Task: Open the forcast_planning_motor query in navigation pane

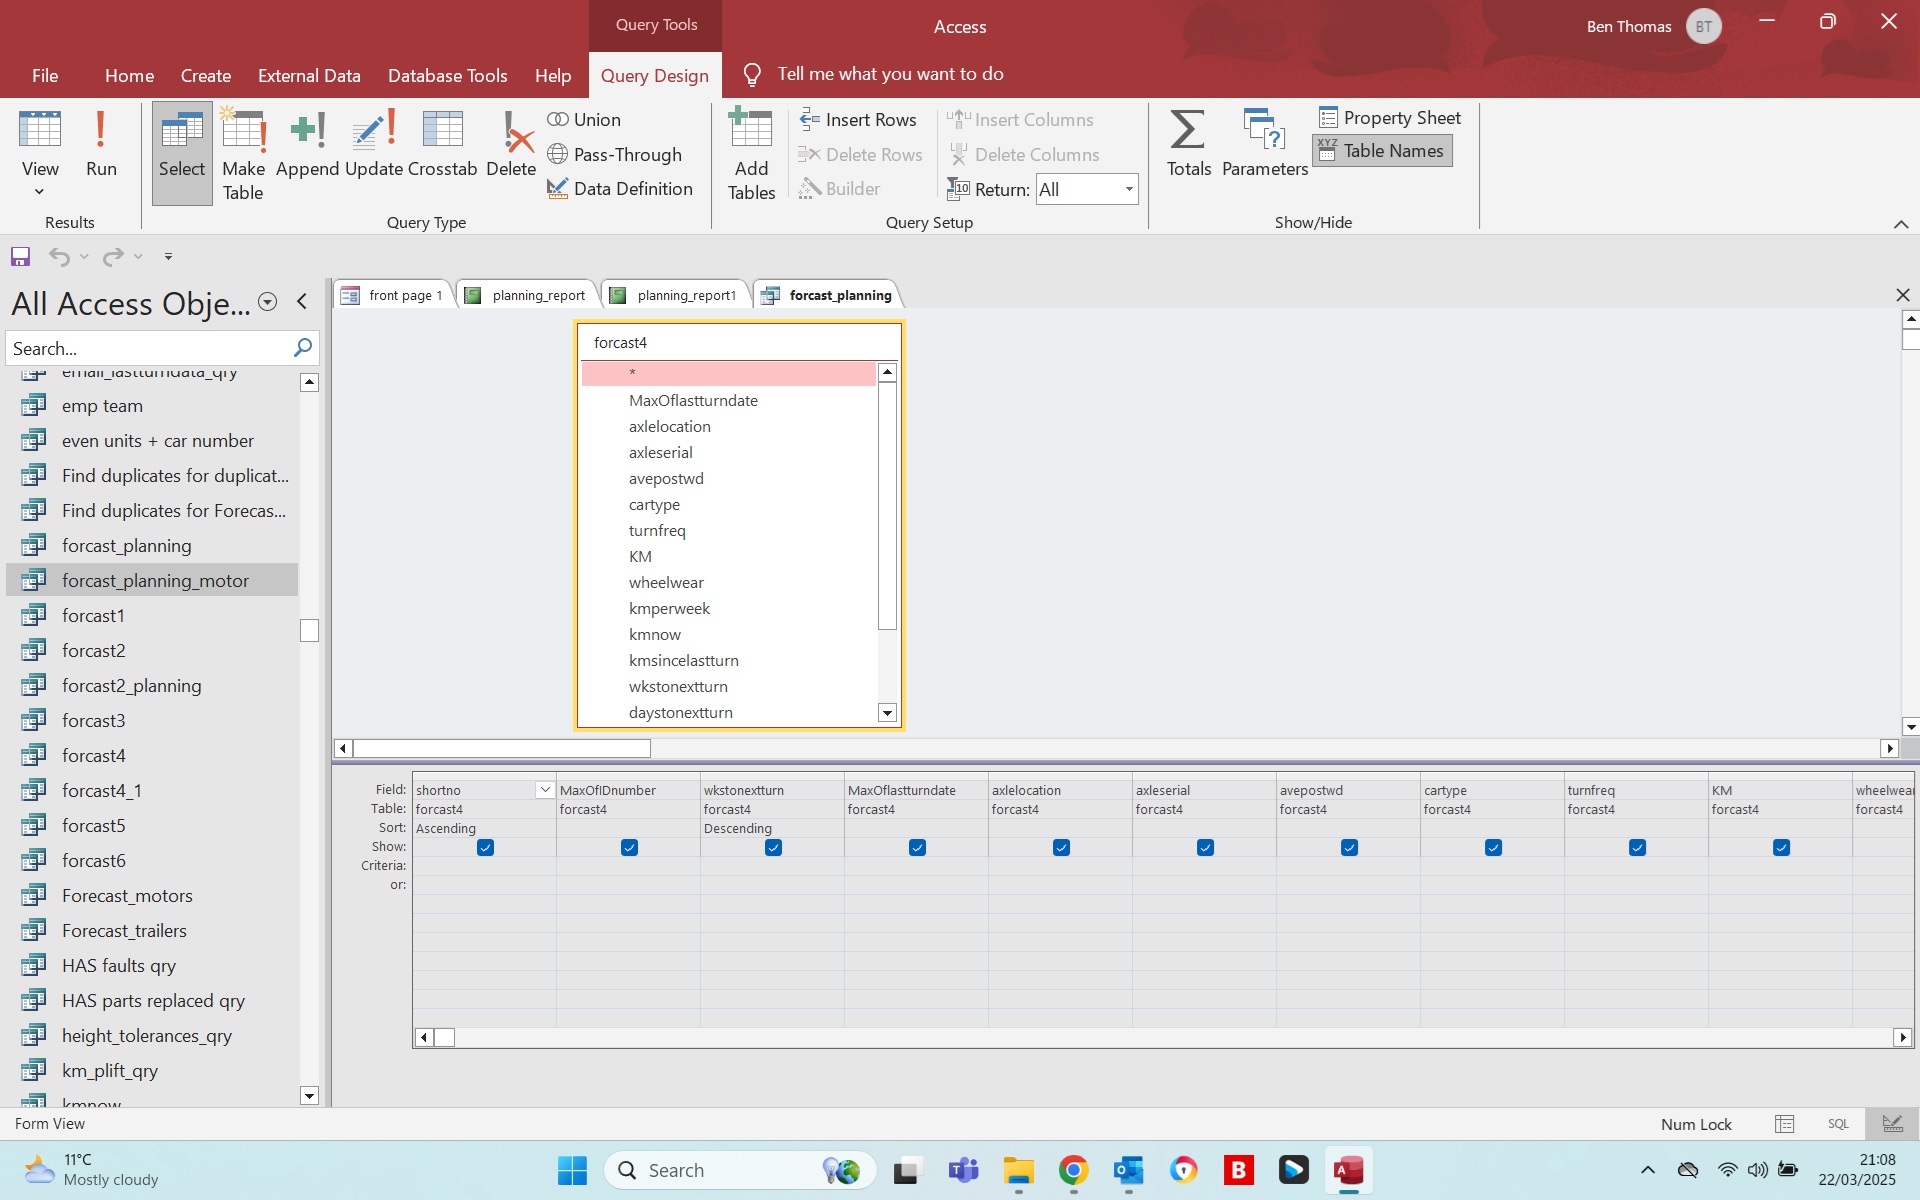Action: pyautogui.click(x=152, y=580)
